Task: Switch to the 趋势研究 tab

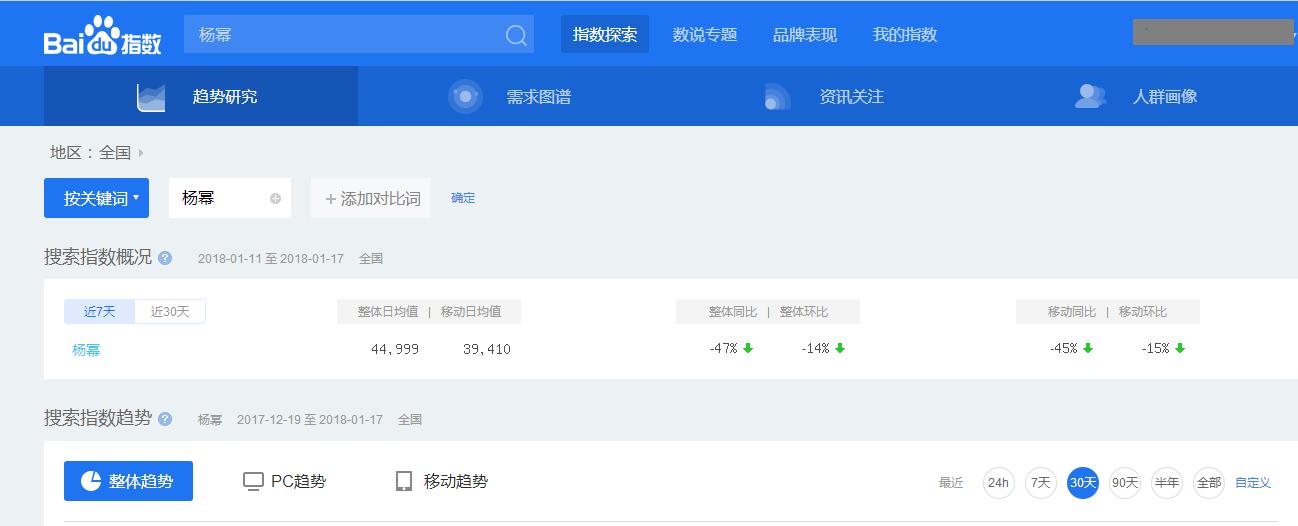Action: (201, 96)
